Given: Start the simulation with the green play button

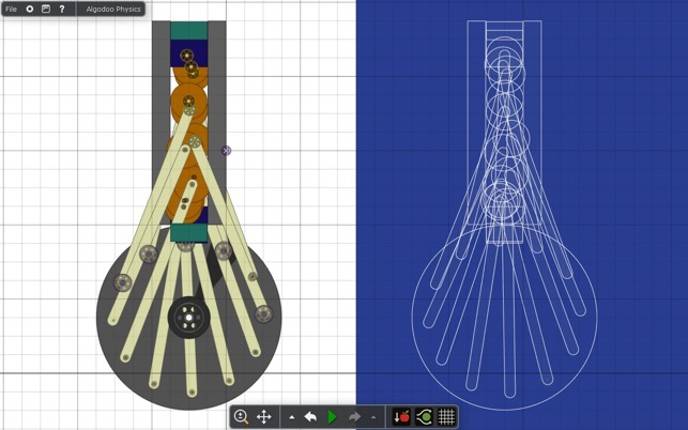Looking at the screenshot, I should click(332, 417).
